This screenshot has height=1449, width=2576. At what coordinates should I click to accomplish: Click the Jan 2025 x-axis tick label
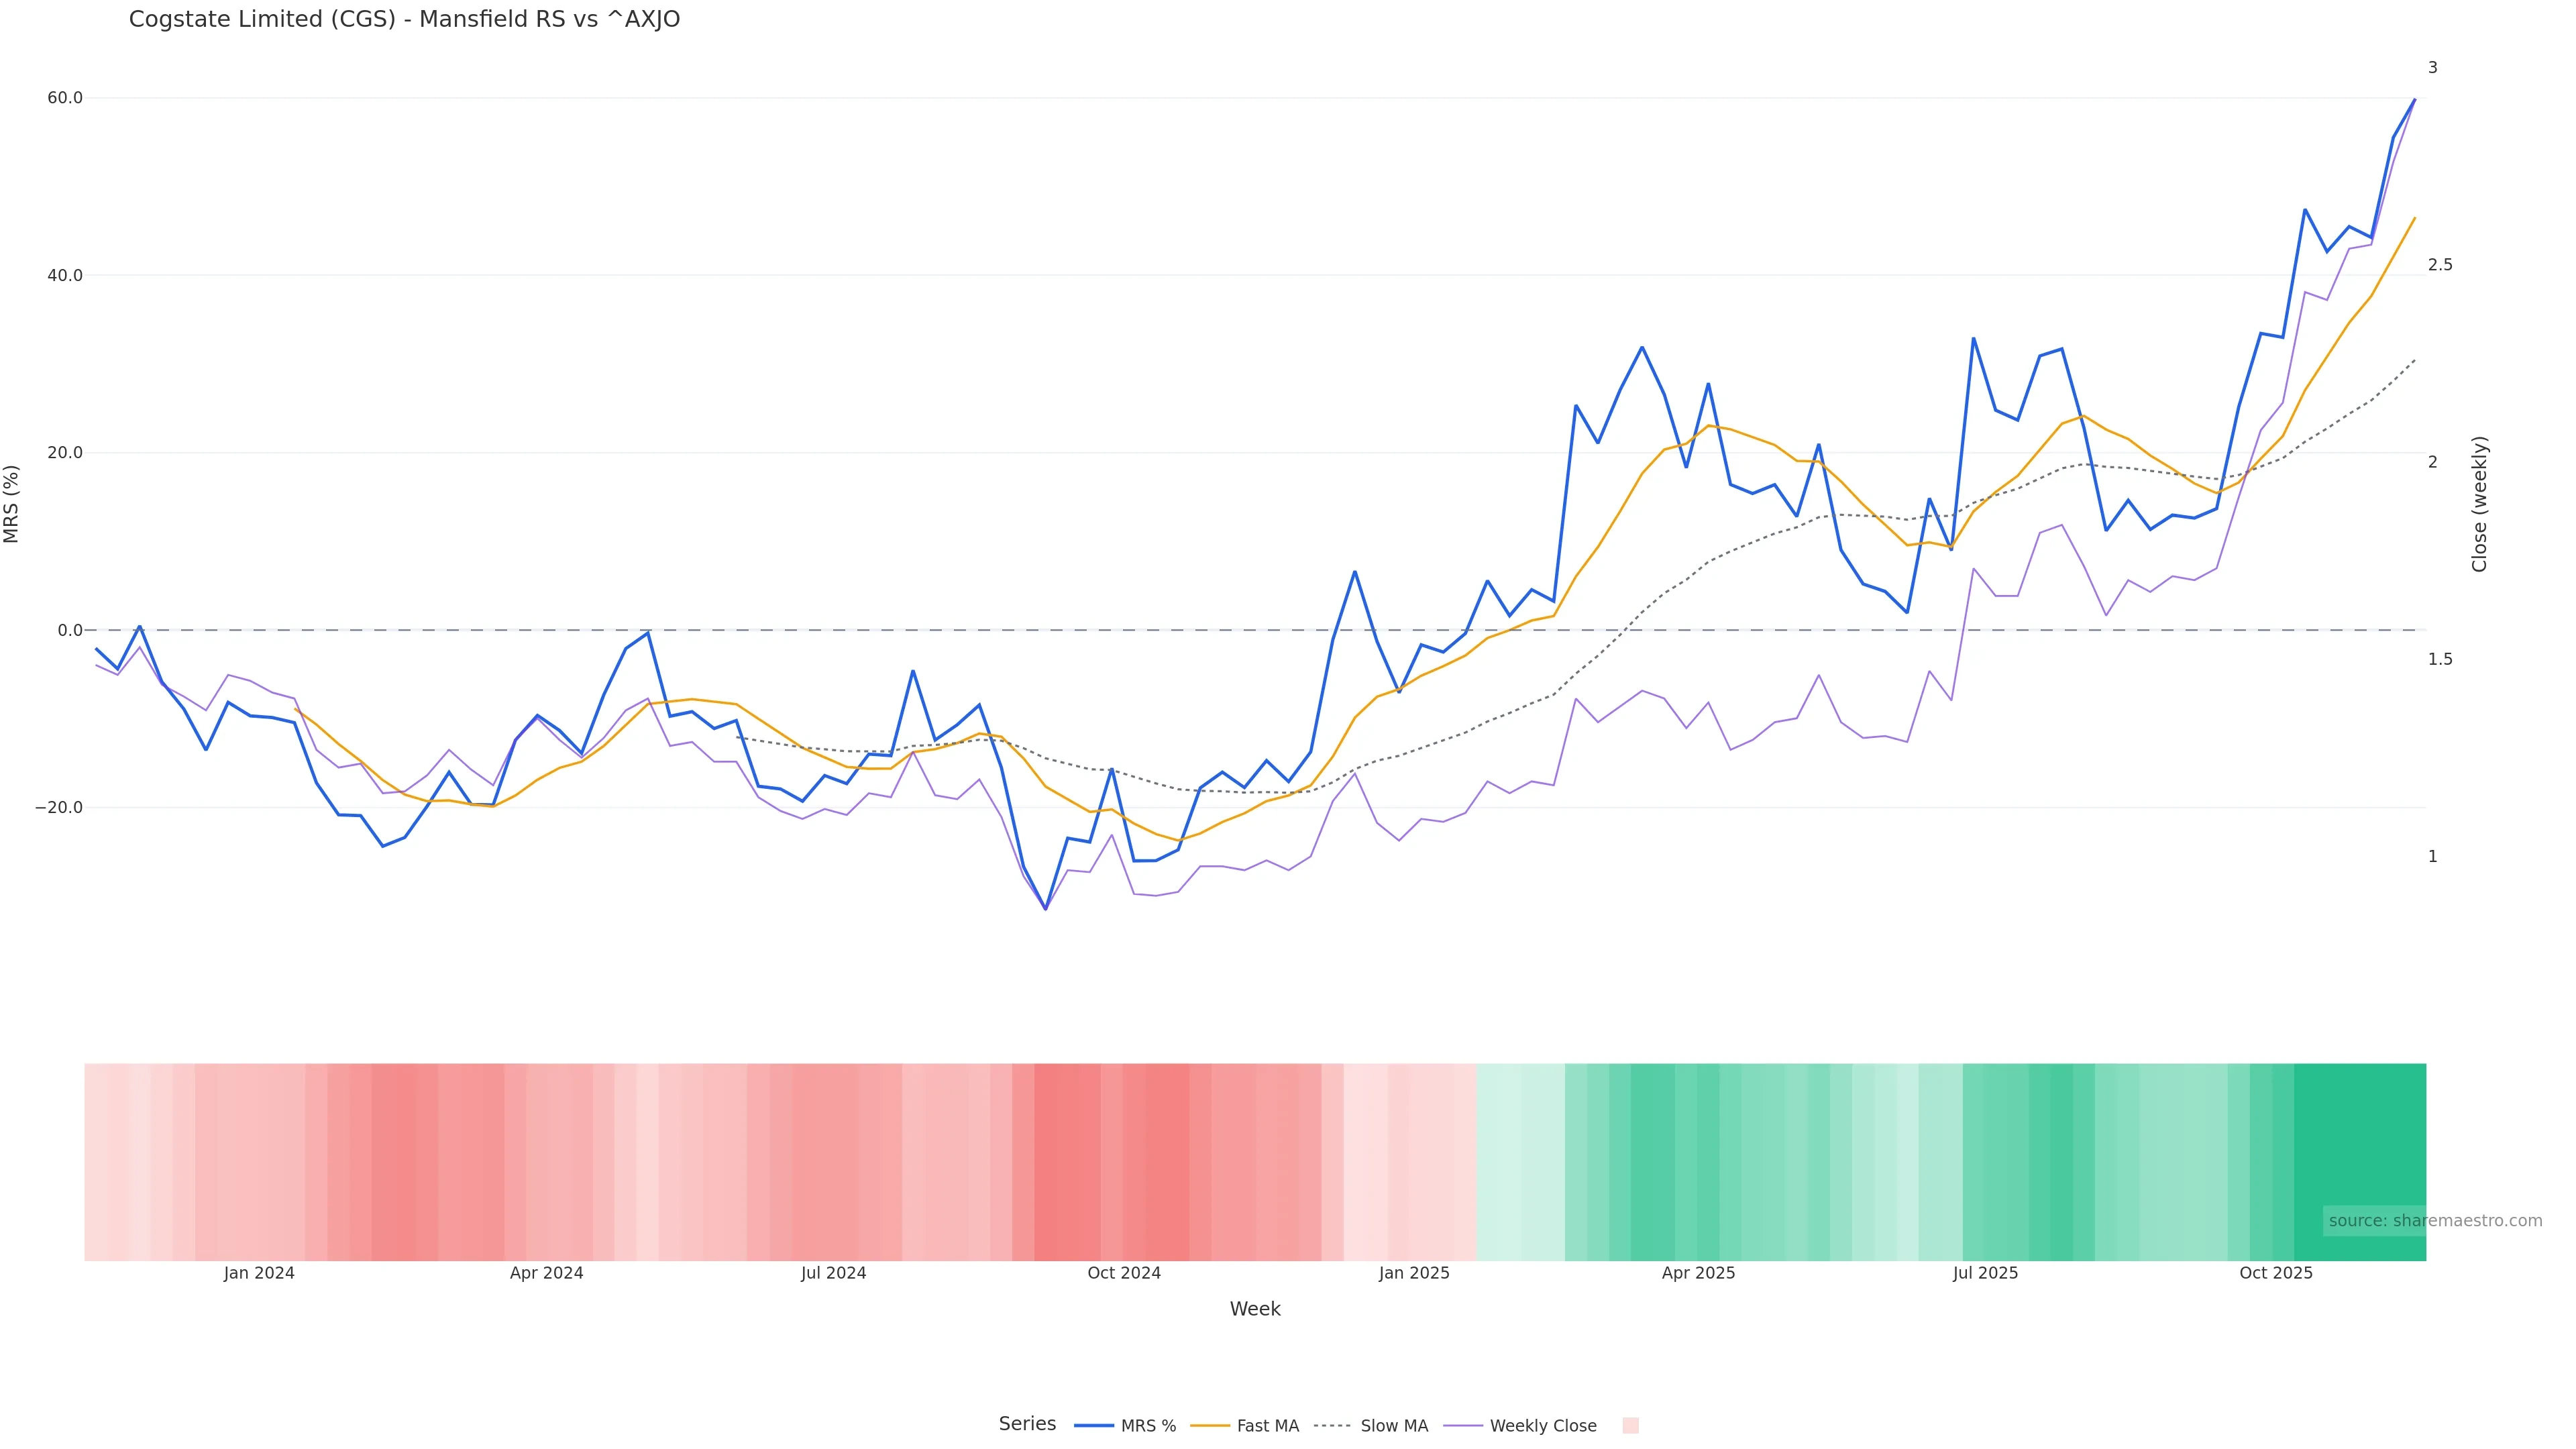coord(1413,1273)
